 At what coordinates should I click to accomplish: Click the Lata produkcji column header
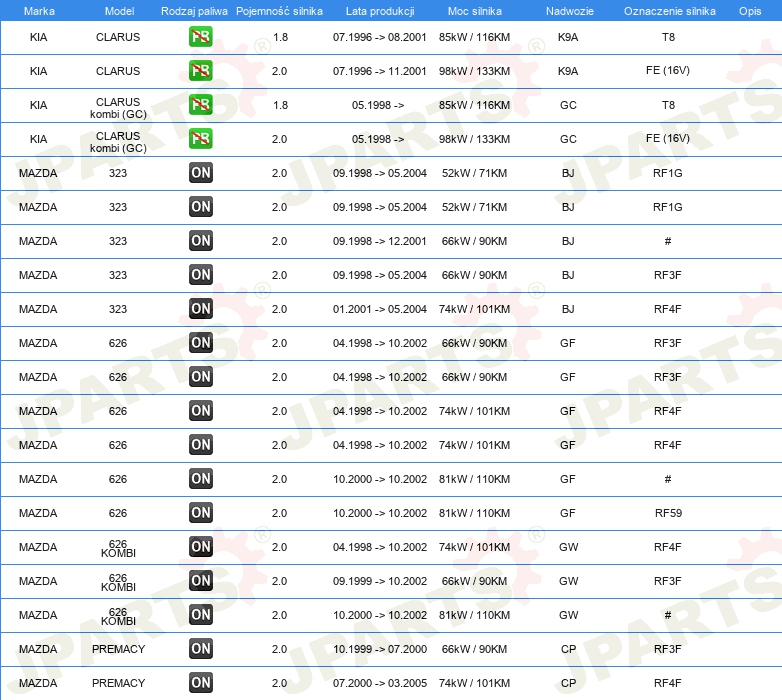380,11
